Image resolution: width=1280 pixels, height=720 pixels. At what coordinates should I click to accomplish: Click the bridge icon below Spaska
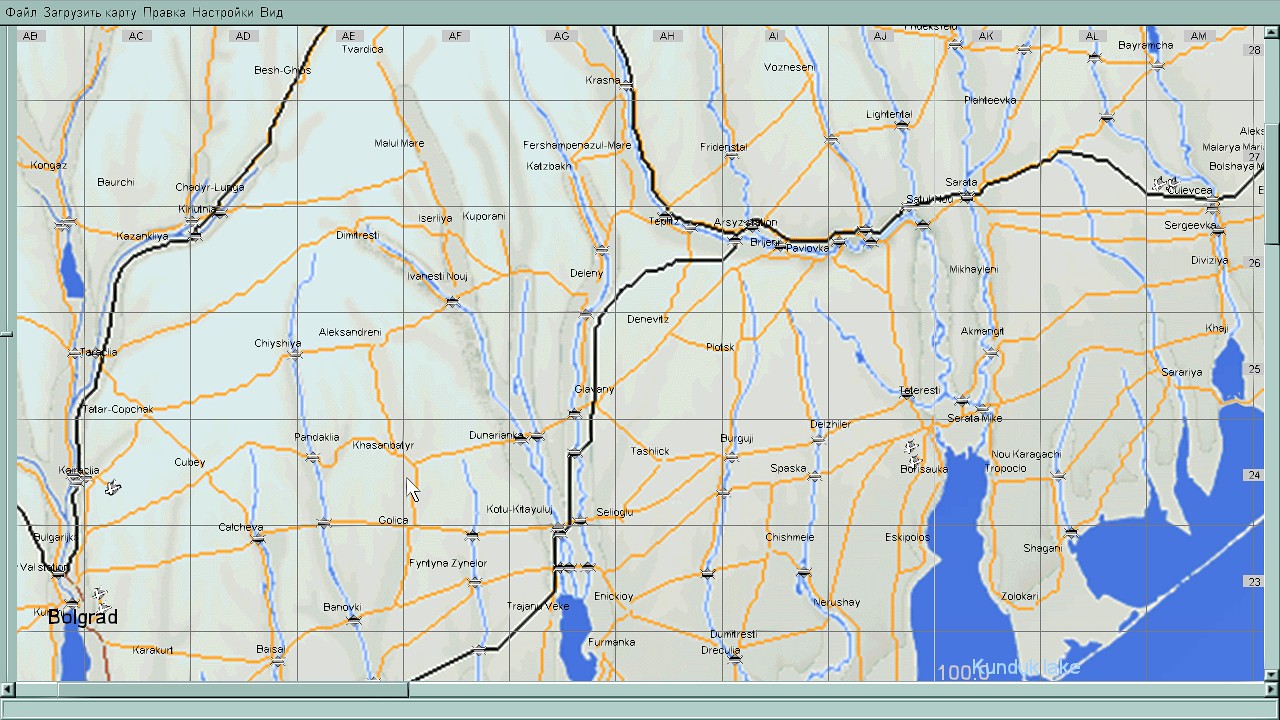[x=815, y=476]
